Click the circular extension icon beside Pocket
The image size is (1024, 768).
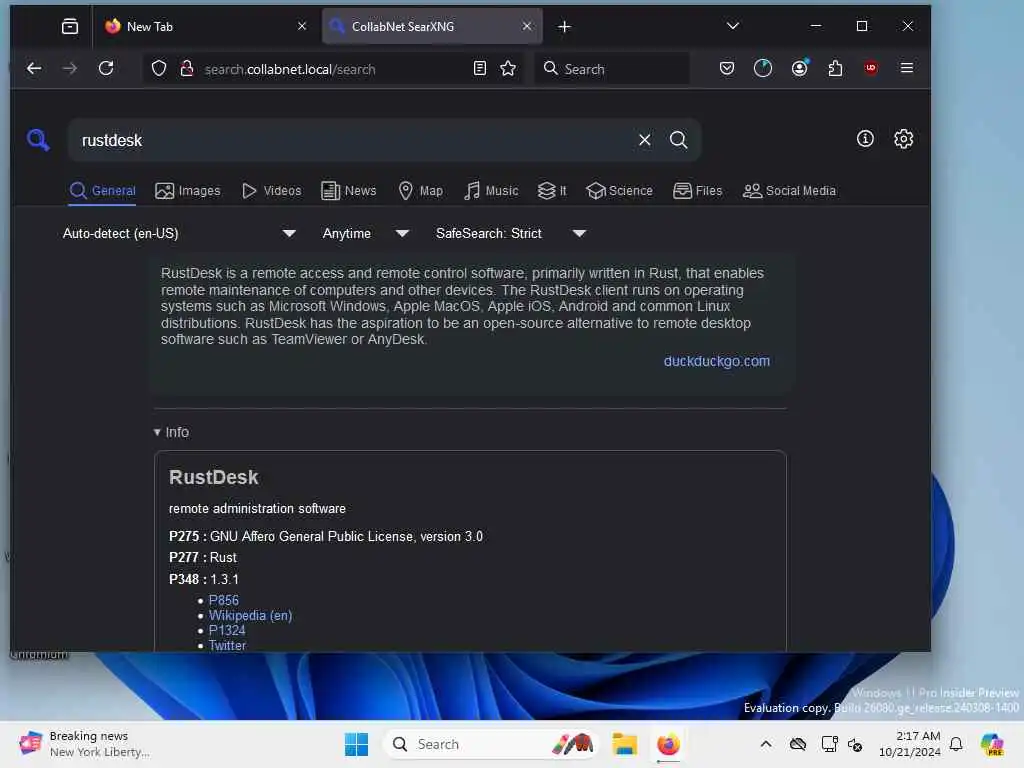[763, 69]
